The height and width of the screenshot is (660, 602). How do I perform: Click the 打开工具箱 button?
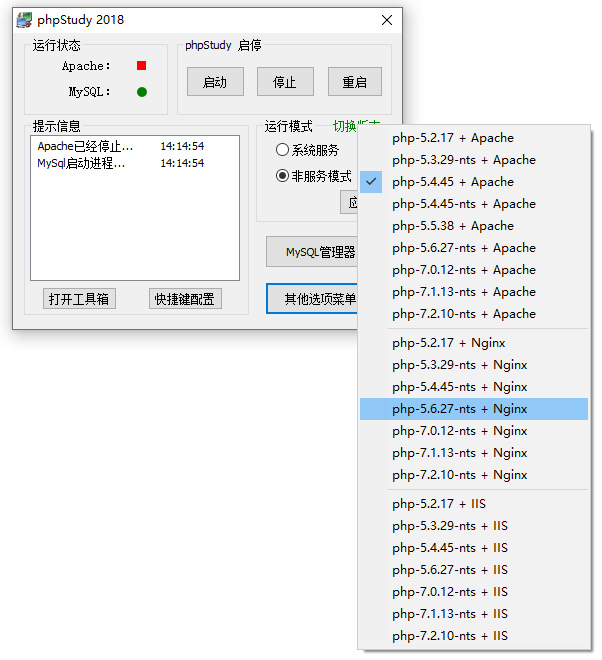(79, 299)
